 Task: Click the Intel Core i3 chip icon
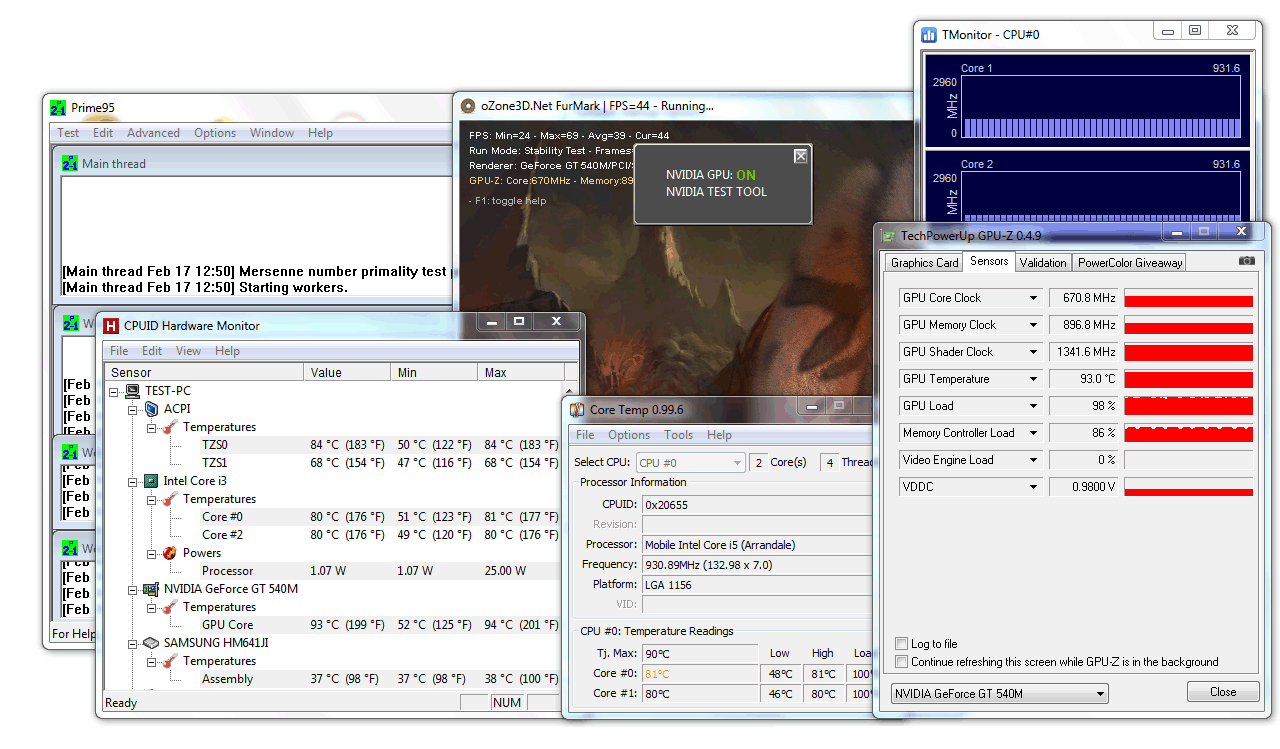[151, 481]
